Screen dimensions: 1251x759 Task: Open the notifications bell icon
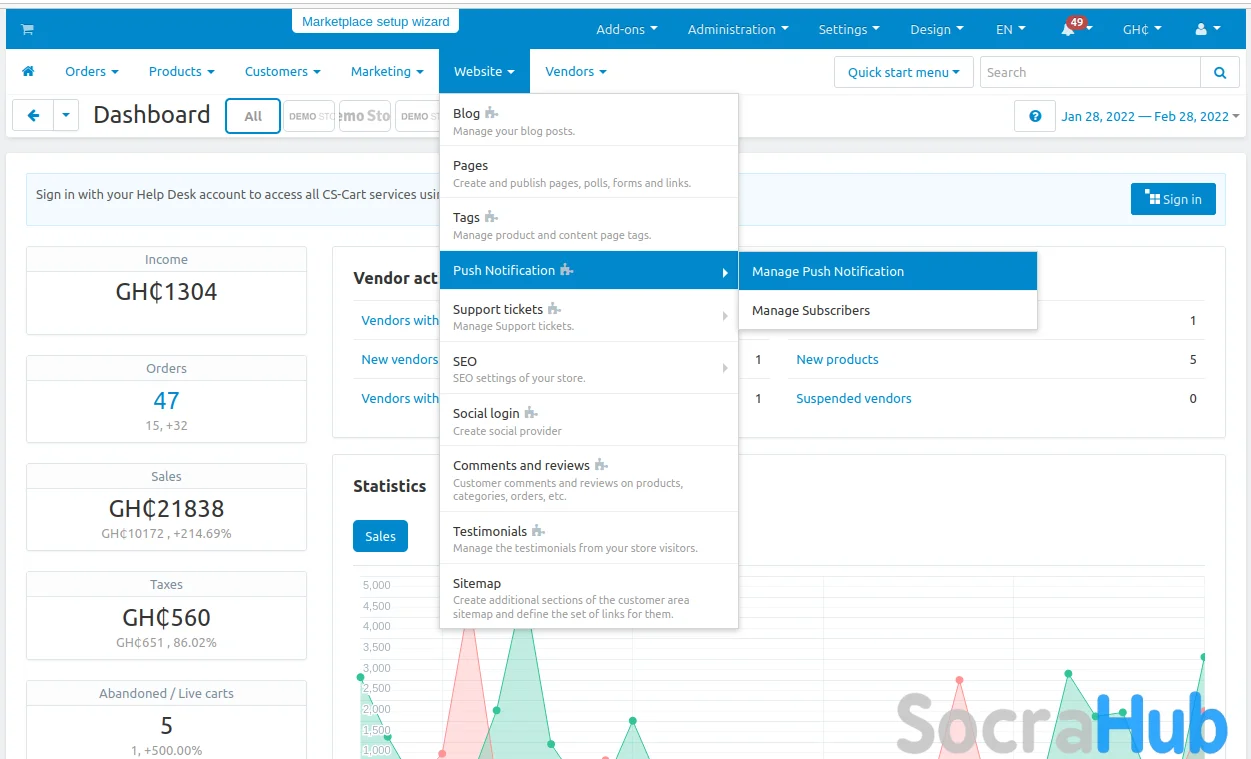1069,30
